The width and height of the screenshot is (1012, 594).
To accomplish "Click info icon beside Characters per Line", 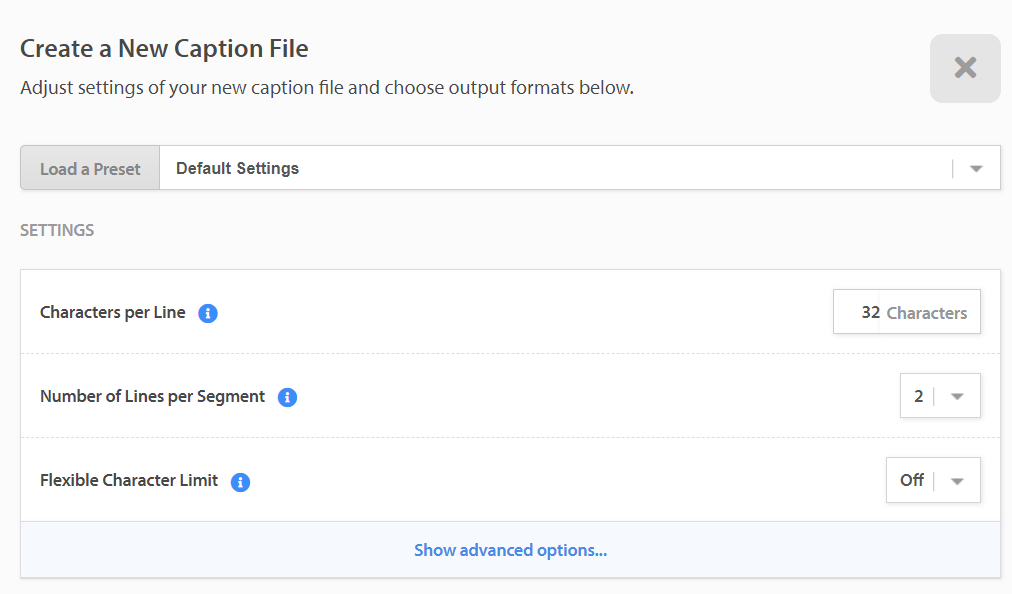I will [x=208, y=313].
